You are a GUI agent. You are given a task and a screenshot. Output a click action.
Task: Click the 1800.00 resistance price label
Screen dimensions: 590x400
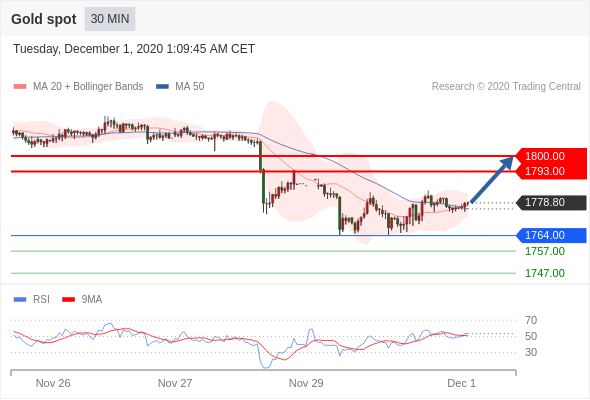click(x=551, y=156)
